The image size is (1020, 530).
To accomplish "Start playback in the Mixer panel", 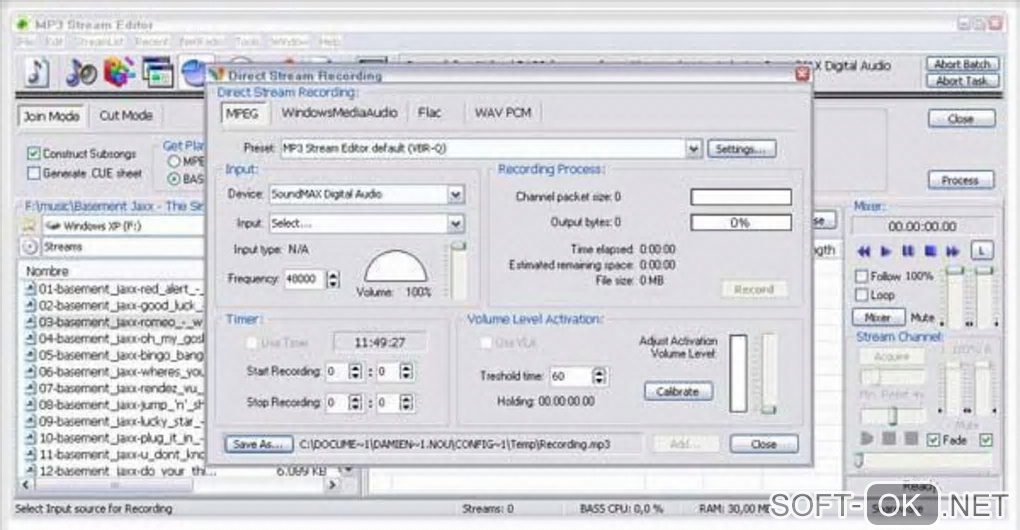I will click(885, 251).
